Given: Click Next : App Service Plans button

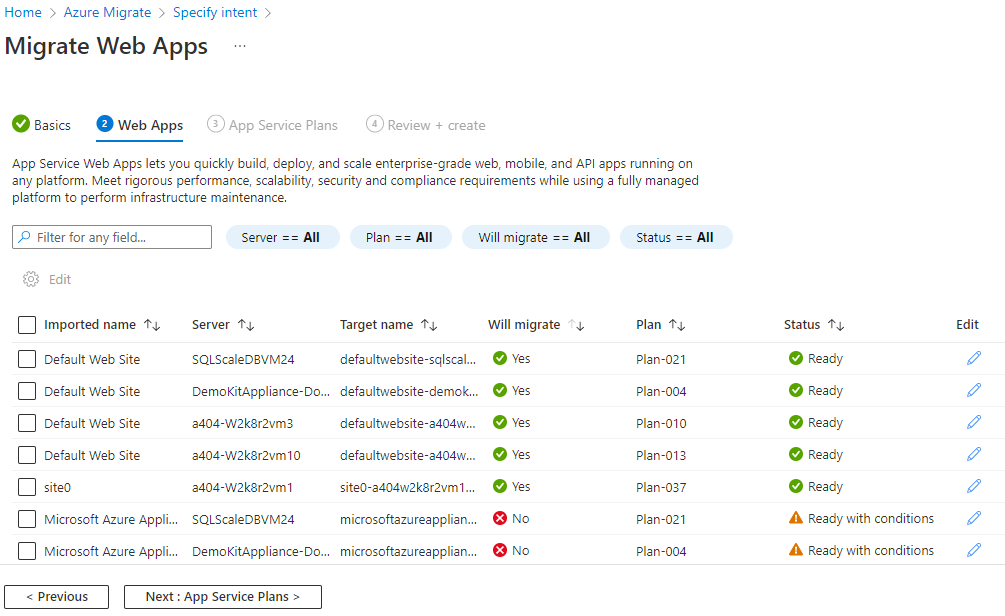Looking at the screenshot, I should (222, 596).
